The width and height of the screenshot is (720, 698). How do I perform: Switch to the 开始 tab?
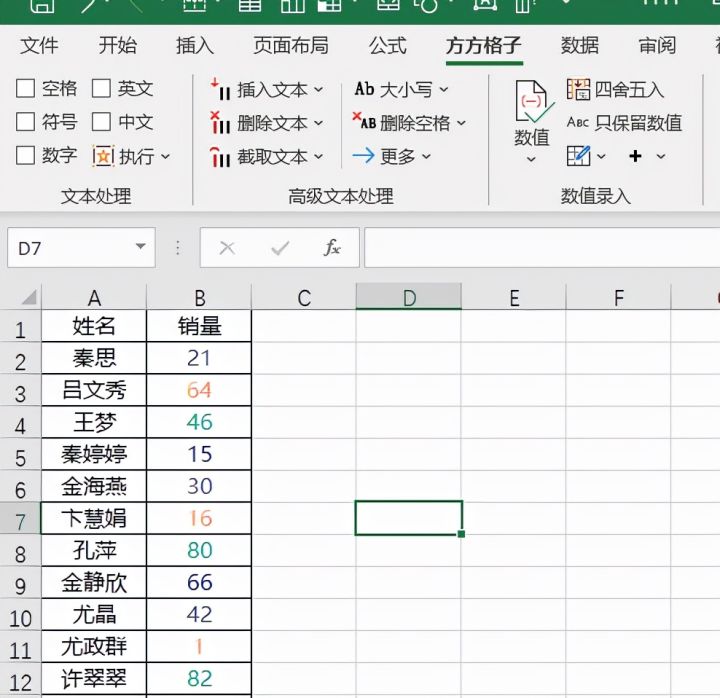pos(118,45)
